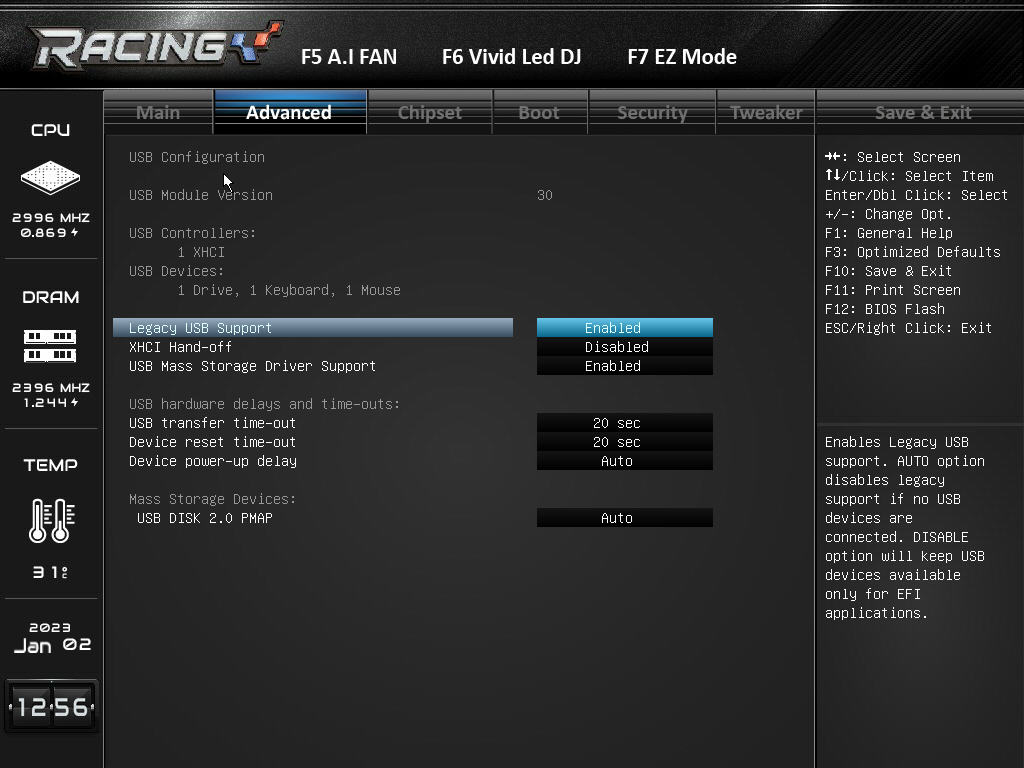The image size is (1024, 768).
Task: Click the Racing logo at top left
Action: click(x=155, y=45)
